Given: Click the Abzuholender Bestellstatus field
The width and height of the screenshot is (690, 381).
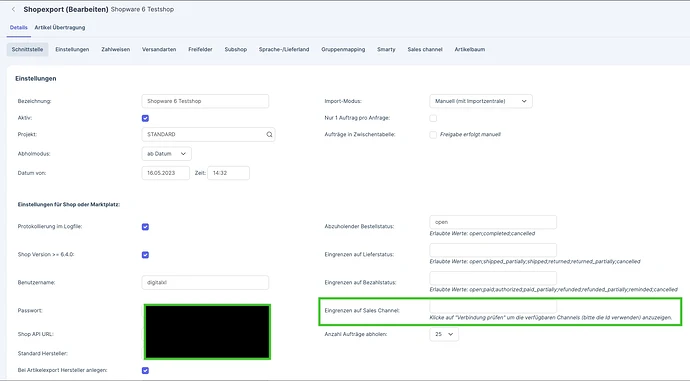Looking at the screenshot, I should (493, 222).
